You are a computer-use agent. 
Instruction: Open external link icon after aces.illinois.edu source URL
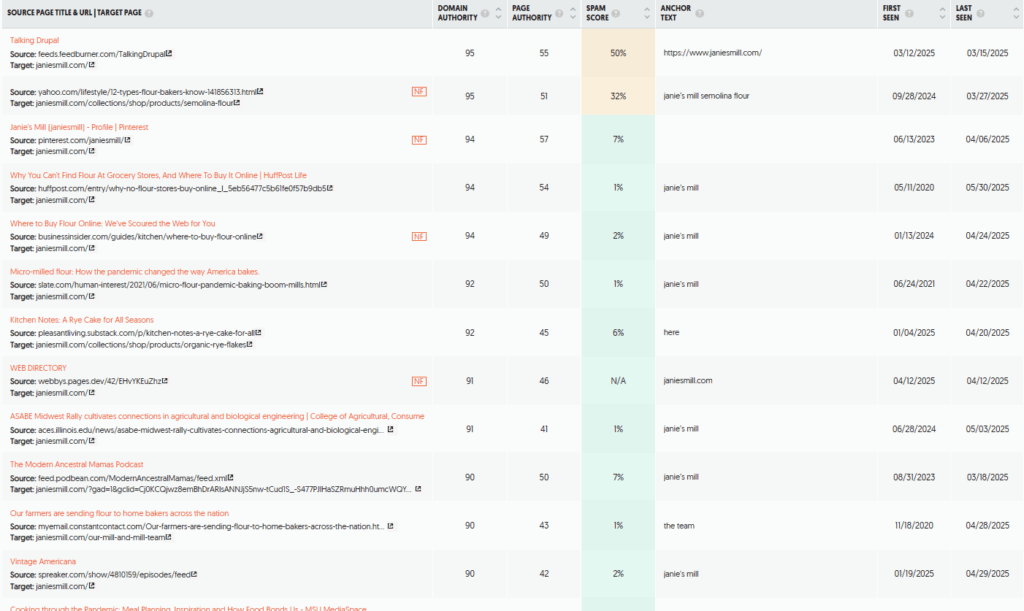coord(391,430)
